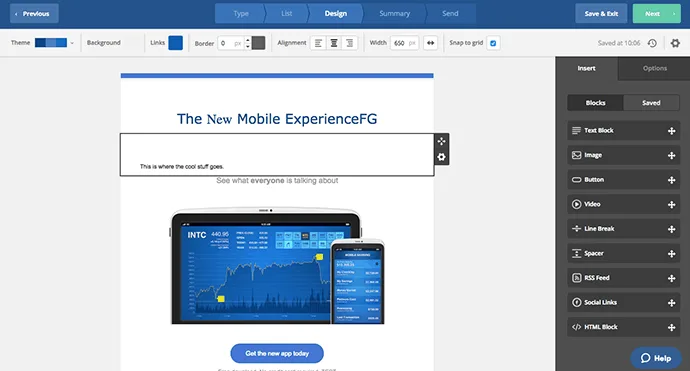Align content to the left
This screenshot has height=371, width=690.
pos(318,43)
